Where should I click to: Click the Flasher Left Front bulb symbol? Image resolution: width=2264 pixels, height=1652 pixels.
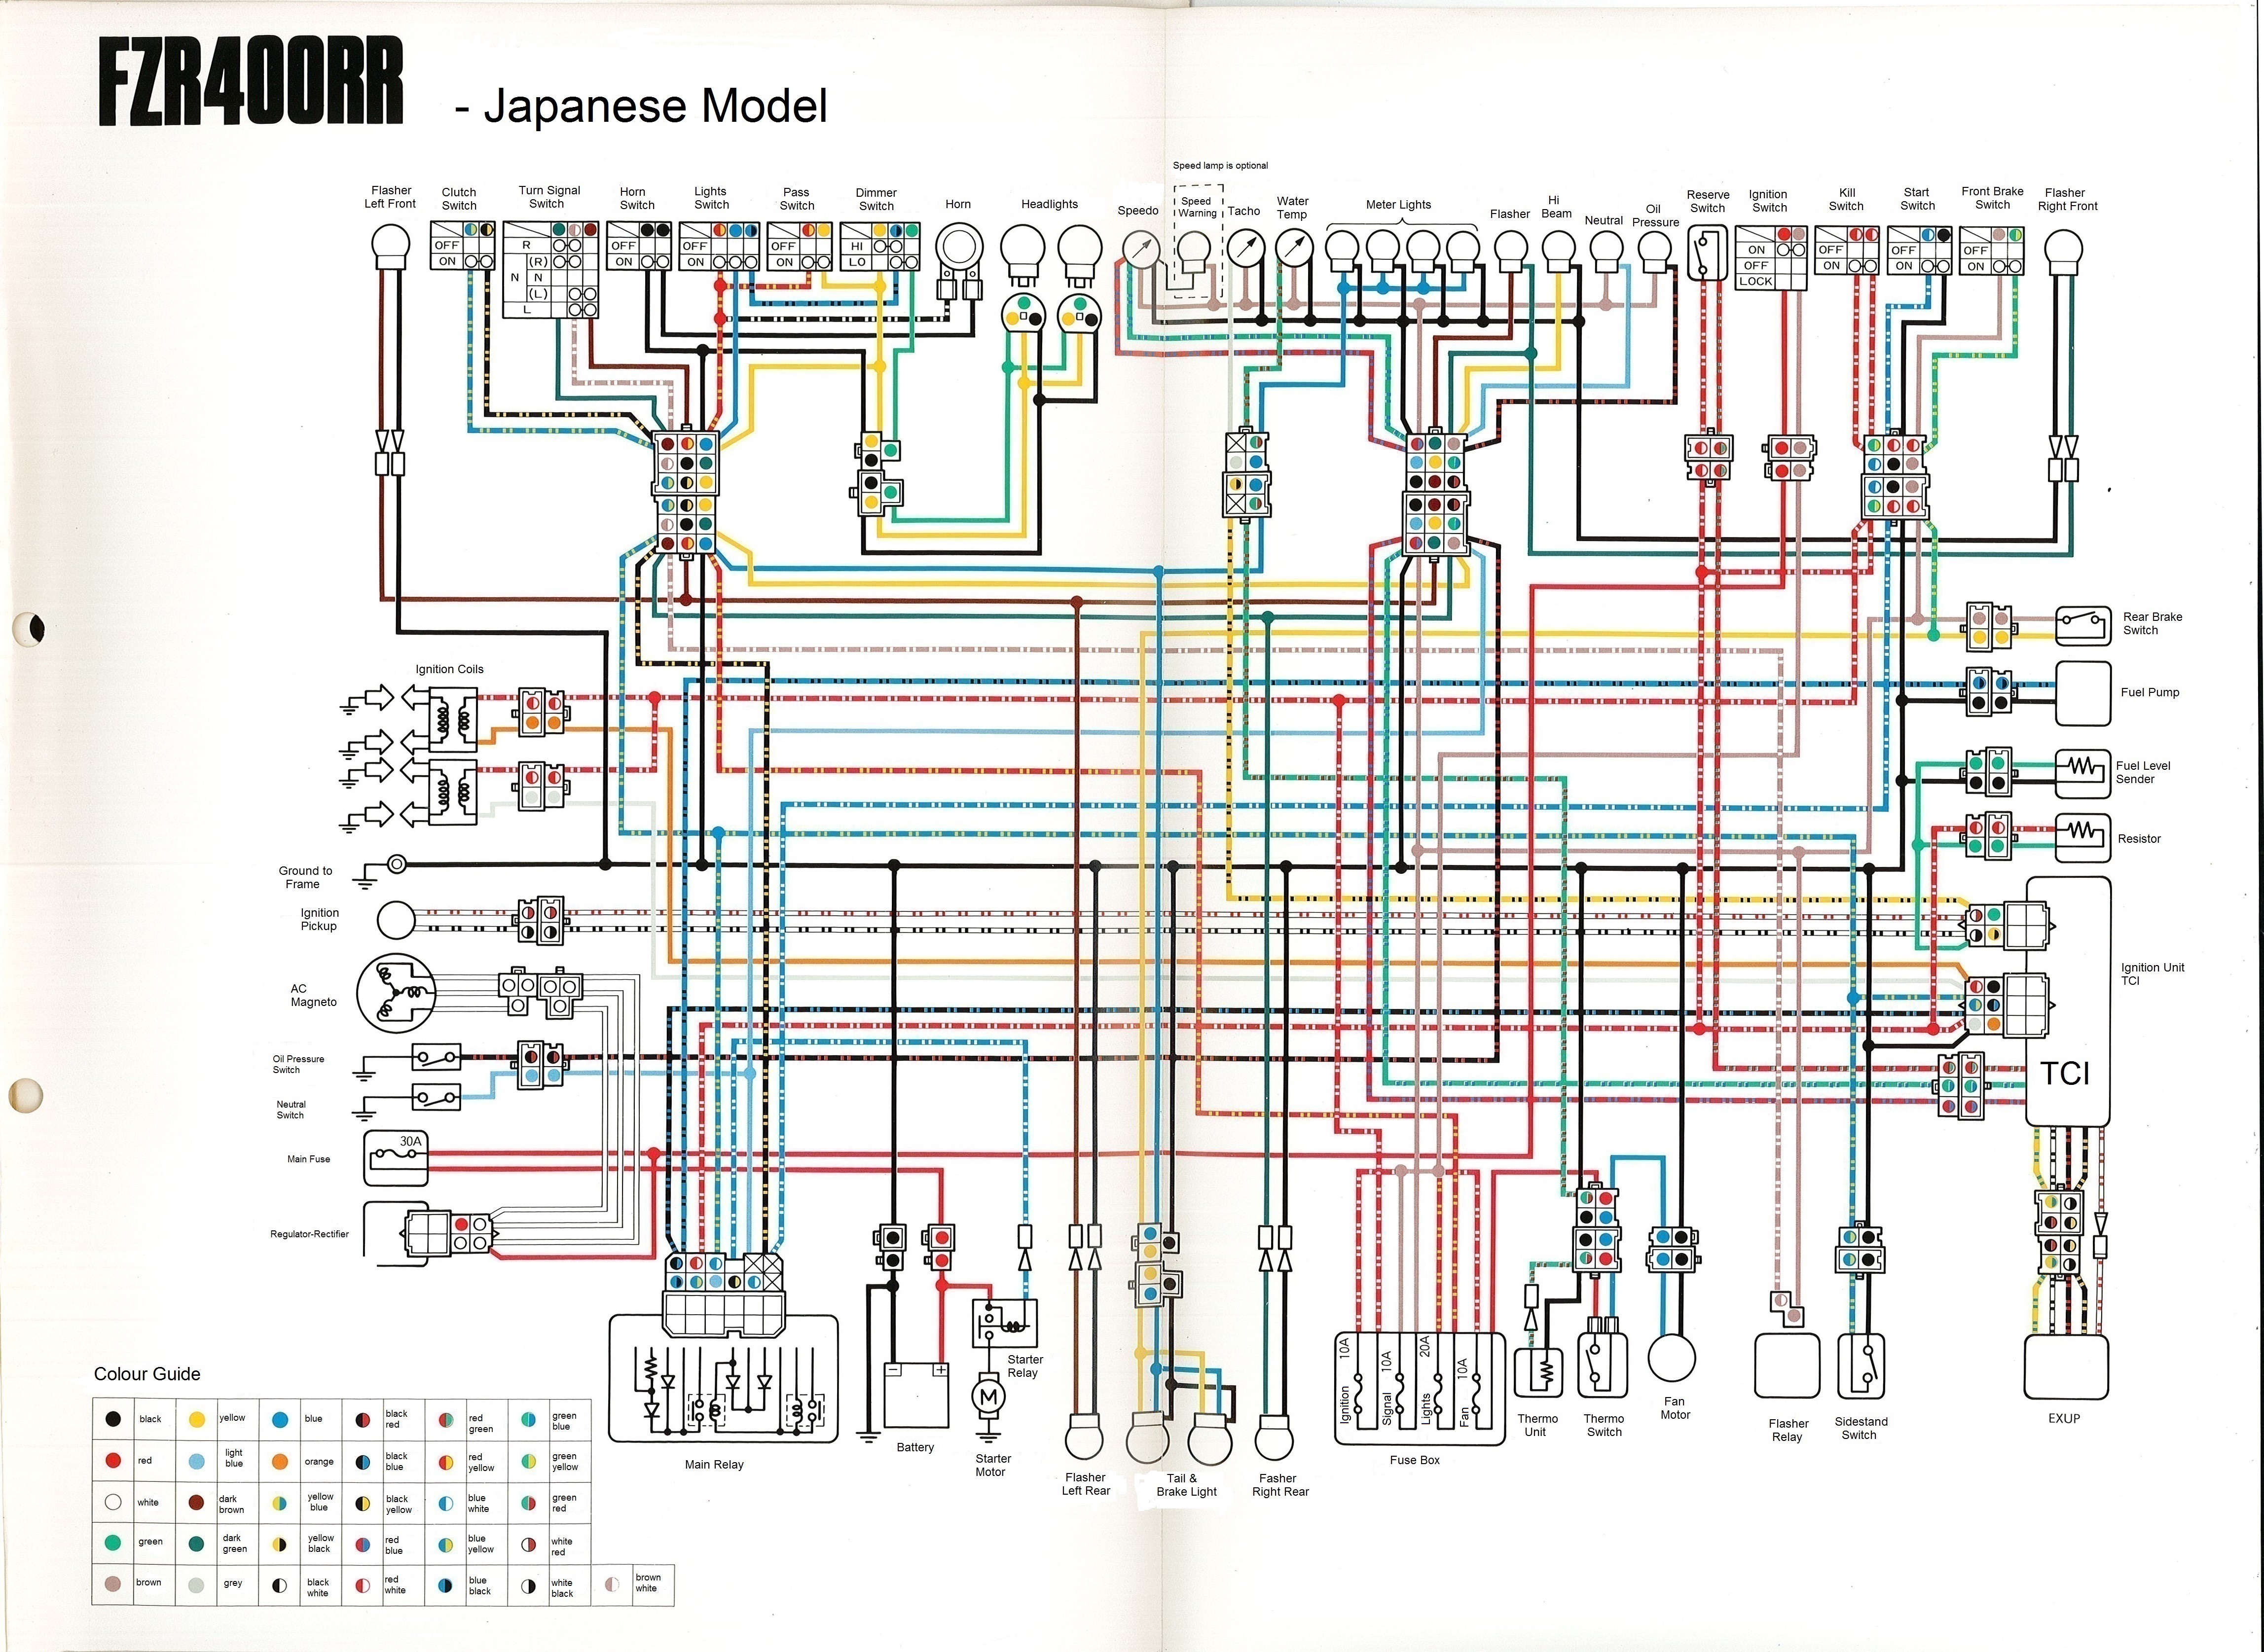click(x=391, y=246)
